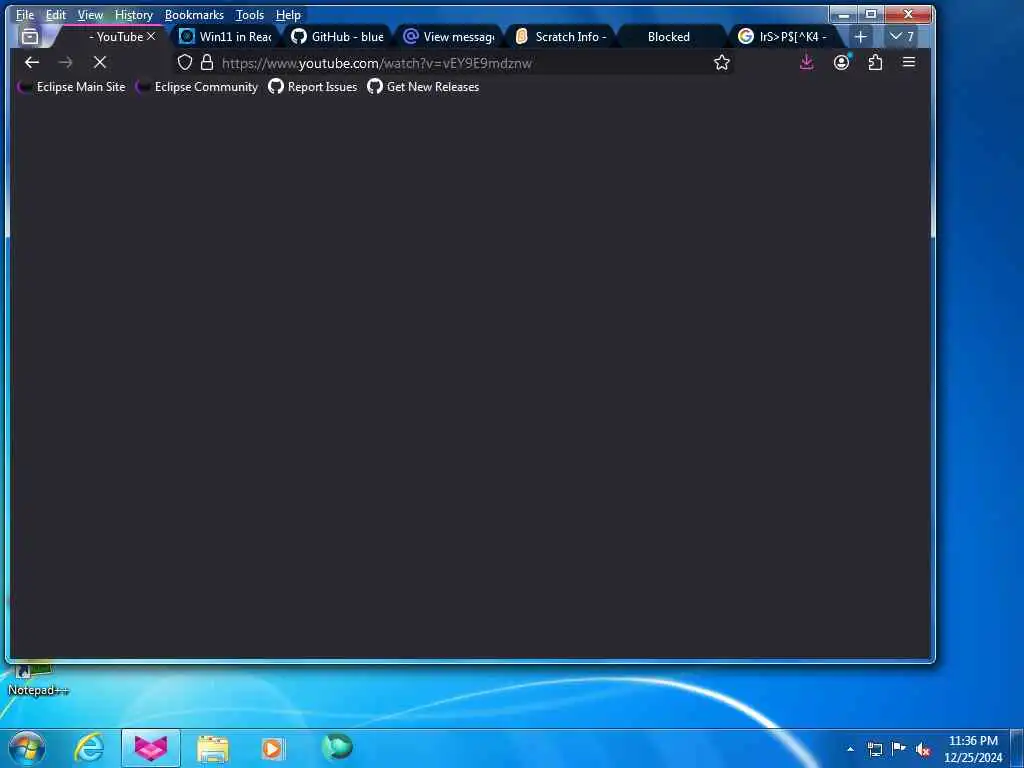Bookmark this page with the star
The width and height of the screenshot is (1024, 768).
(x=722, y=63)
